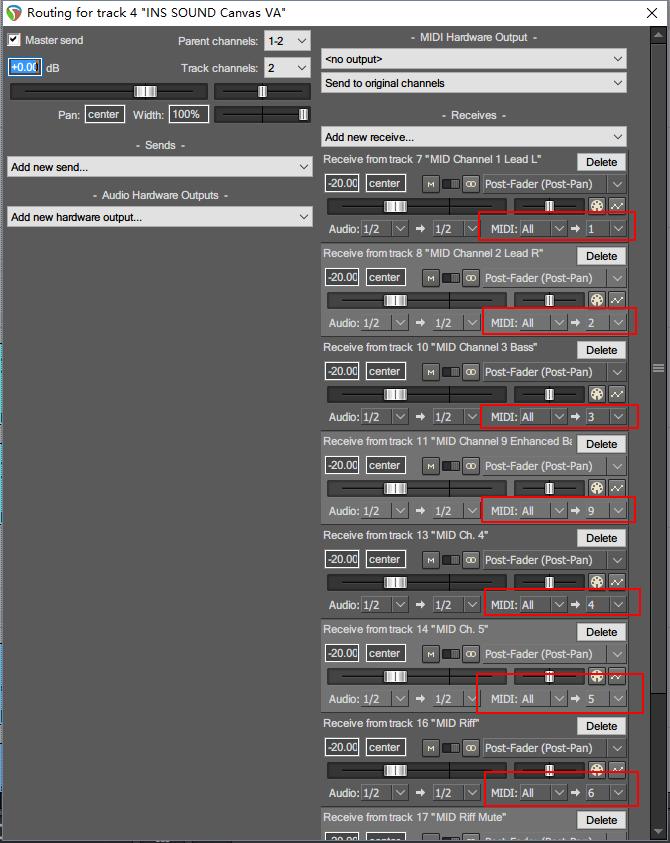Click the track width slider
This screenshot has height=843, width=670.
tap(262, 114)
